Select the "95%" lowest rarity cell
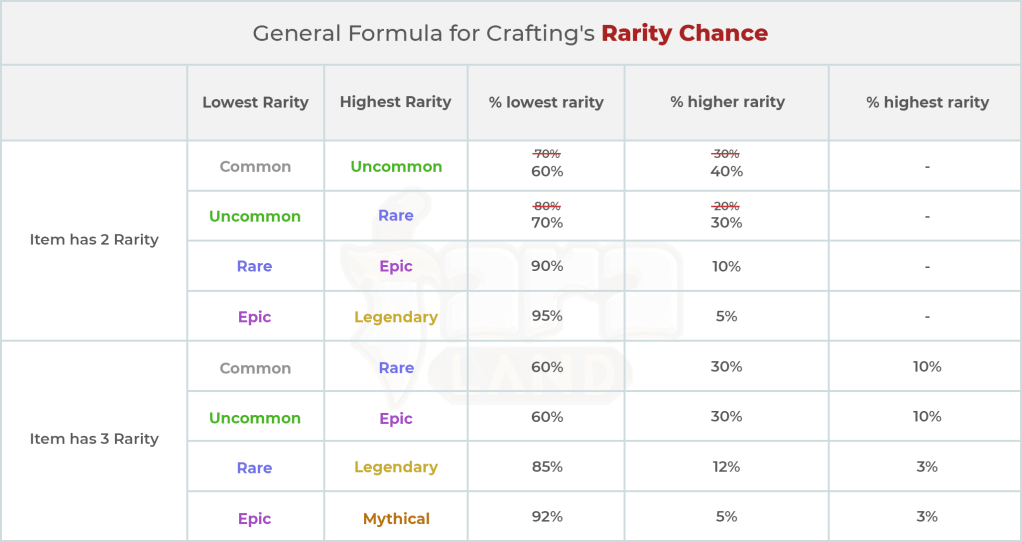The height and width of the screenshot is (542, 1022). point(547,316)
